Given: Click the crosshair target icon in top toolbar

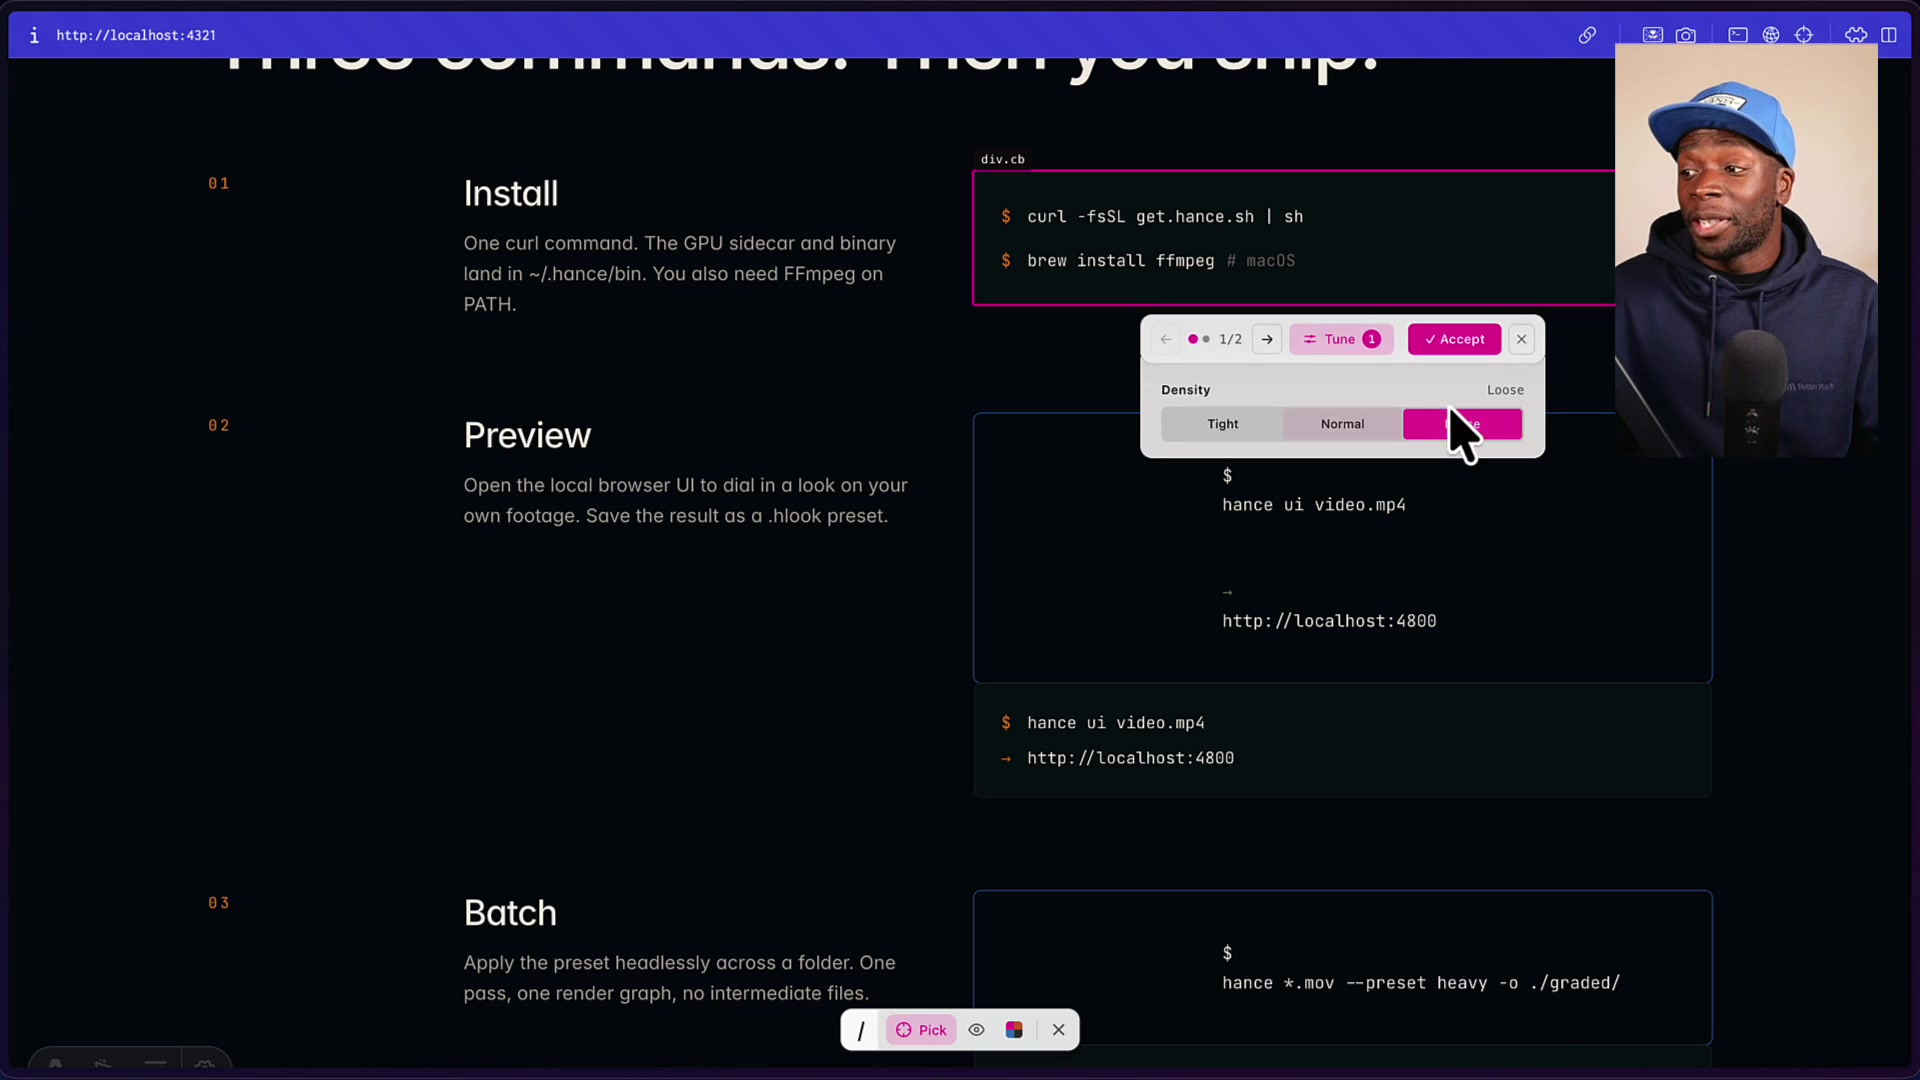Looking at the screenshot, I should click(1804, 35).
